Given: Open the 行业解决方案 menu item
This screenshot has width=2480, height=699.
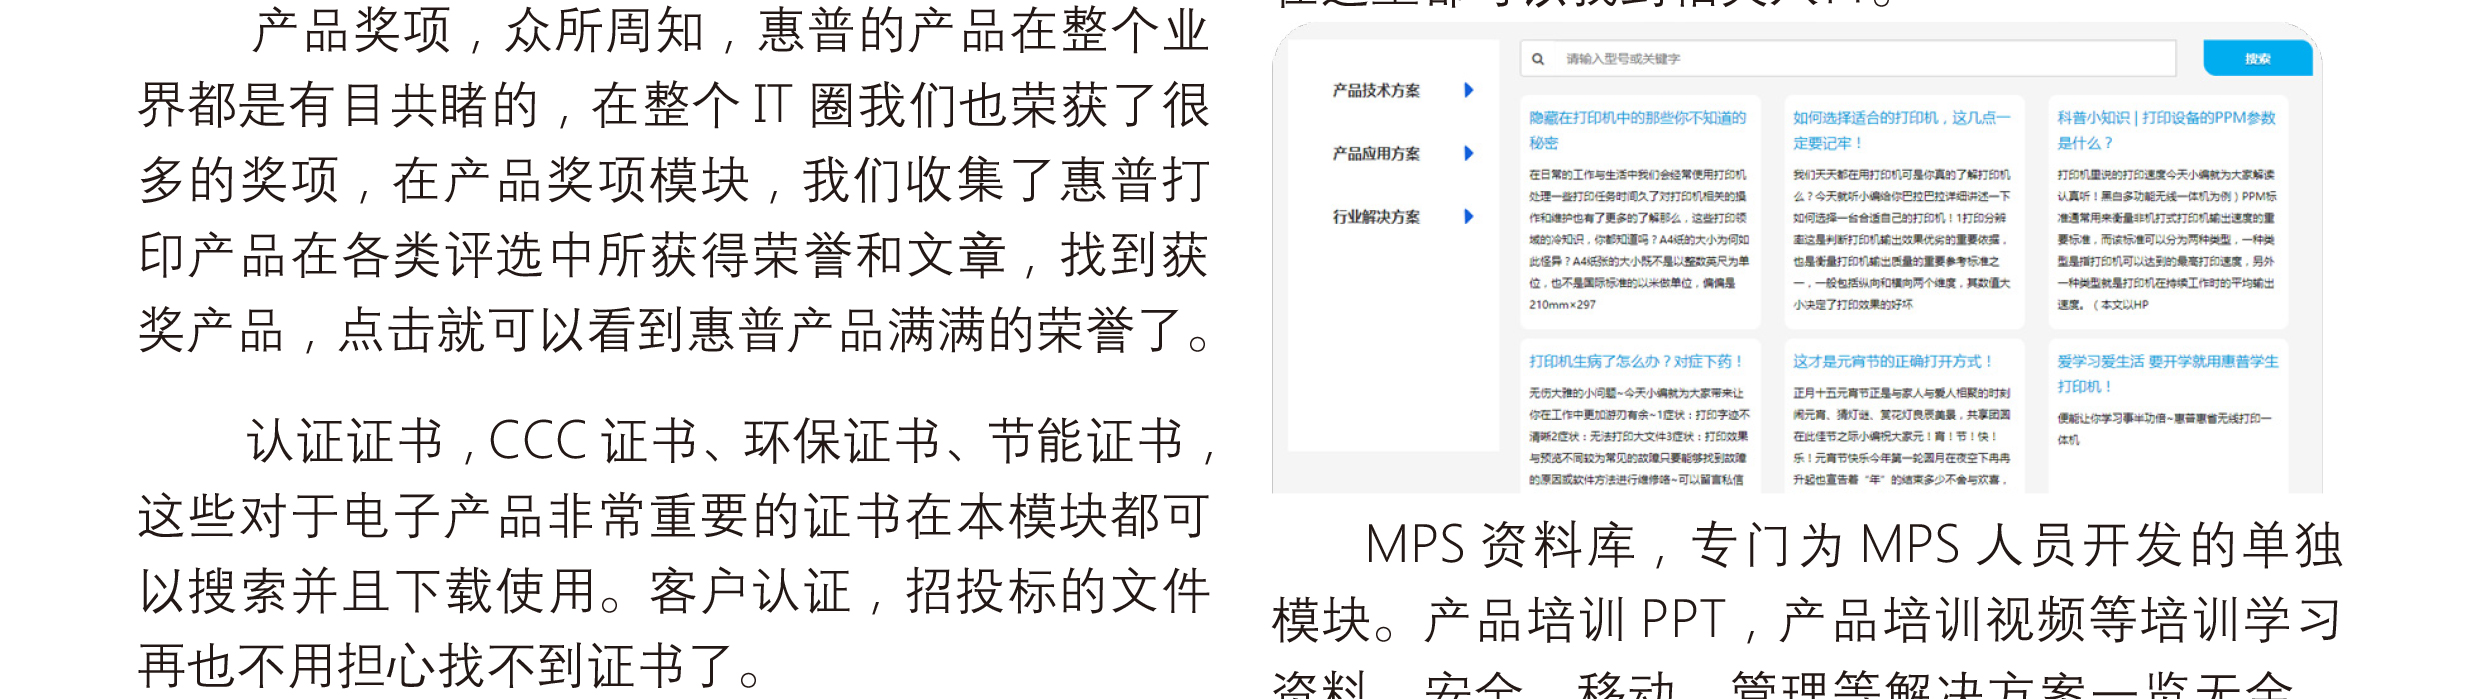Looking at the screenshot, I should [1376, 217].
